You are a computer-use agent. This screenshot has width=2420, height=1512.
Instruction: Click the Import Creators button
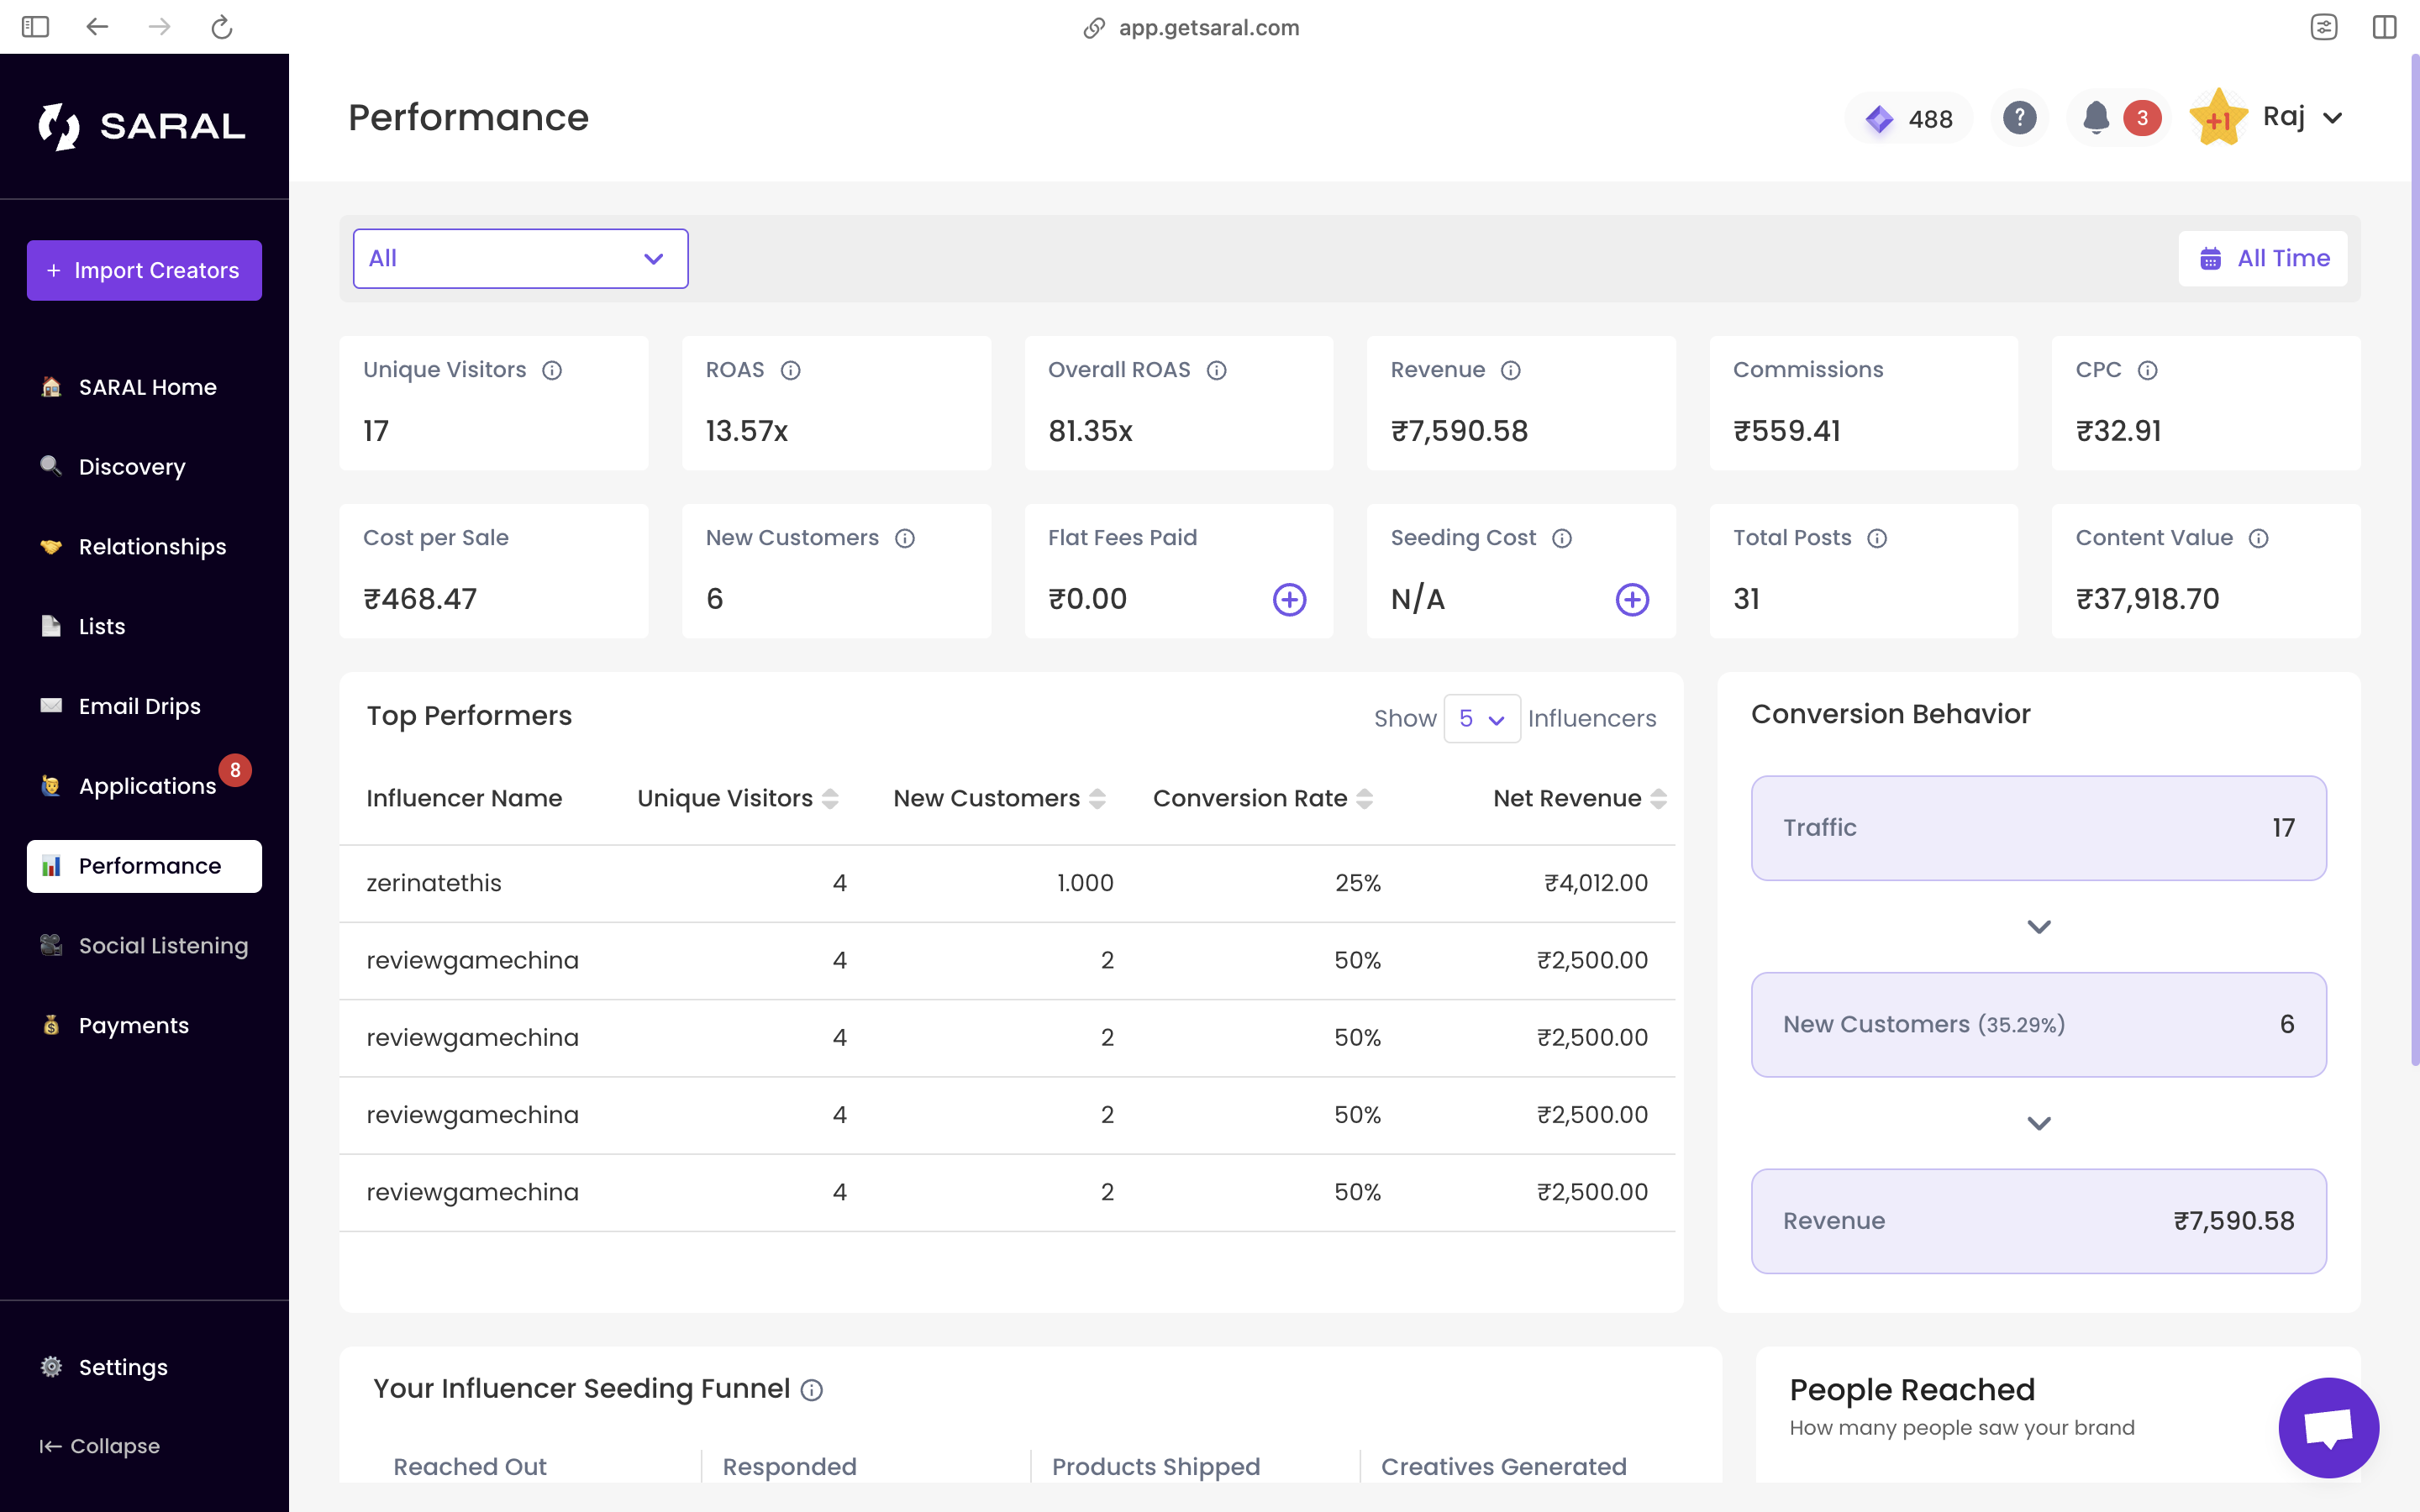point(144,270)
